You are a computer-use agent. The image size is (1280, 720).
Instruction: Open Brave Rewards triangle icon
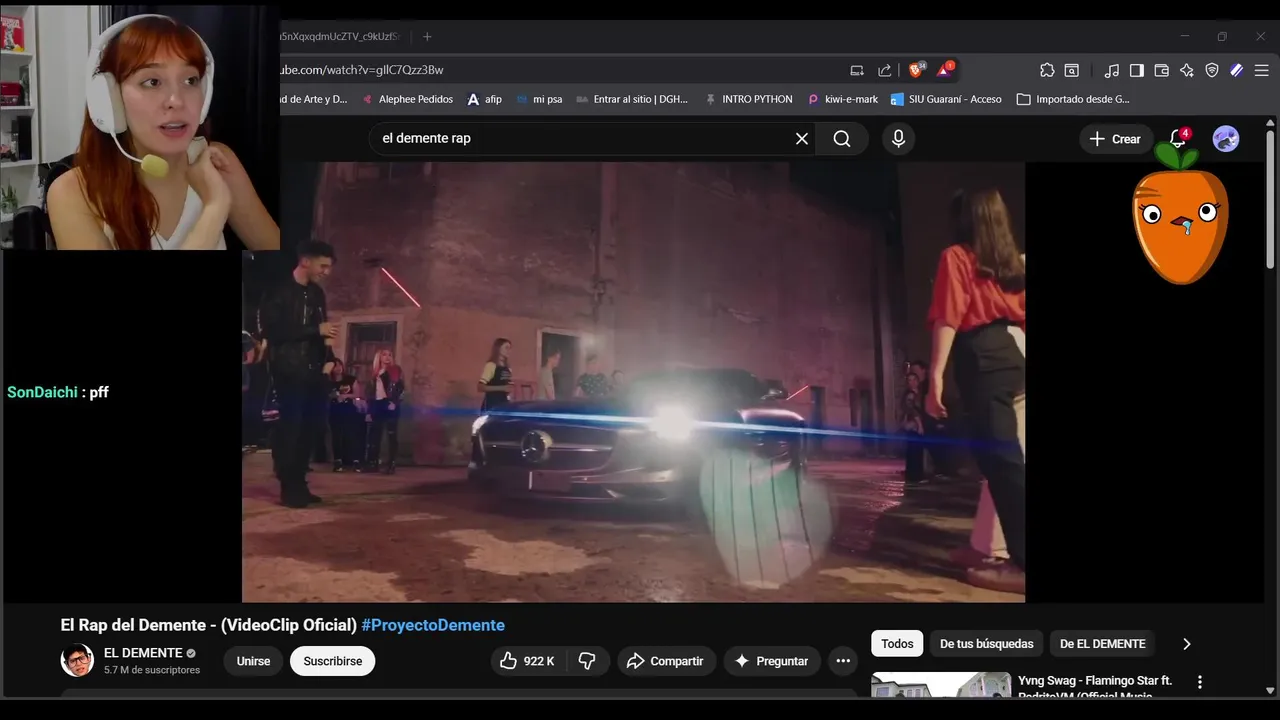click(945, 69)
